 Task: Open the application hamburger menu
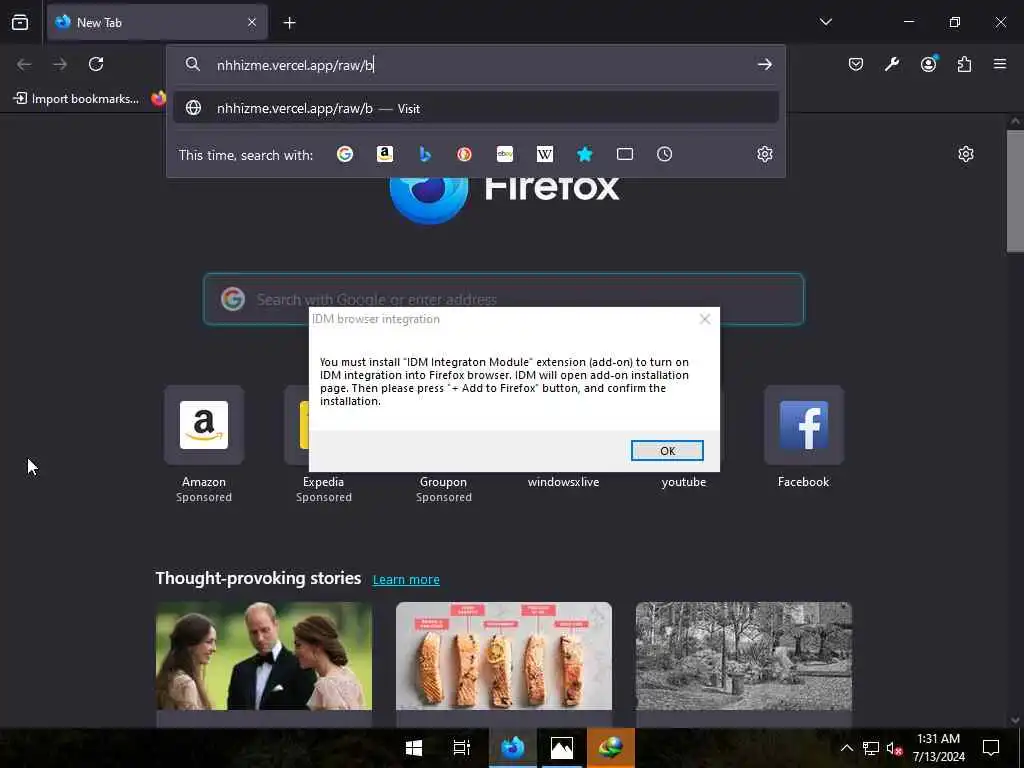1000,64
